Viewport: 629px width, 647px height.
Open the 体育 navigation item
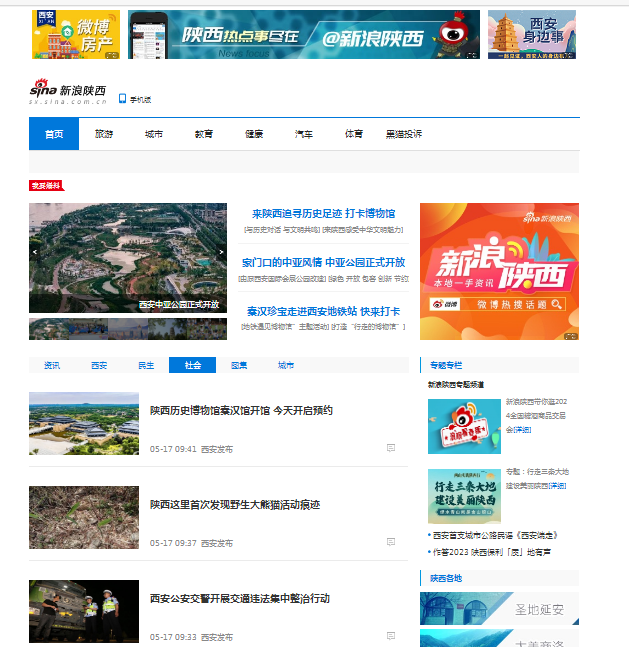point(354,134)
